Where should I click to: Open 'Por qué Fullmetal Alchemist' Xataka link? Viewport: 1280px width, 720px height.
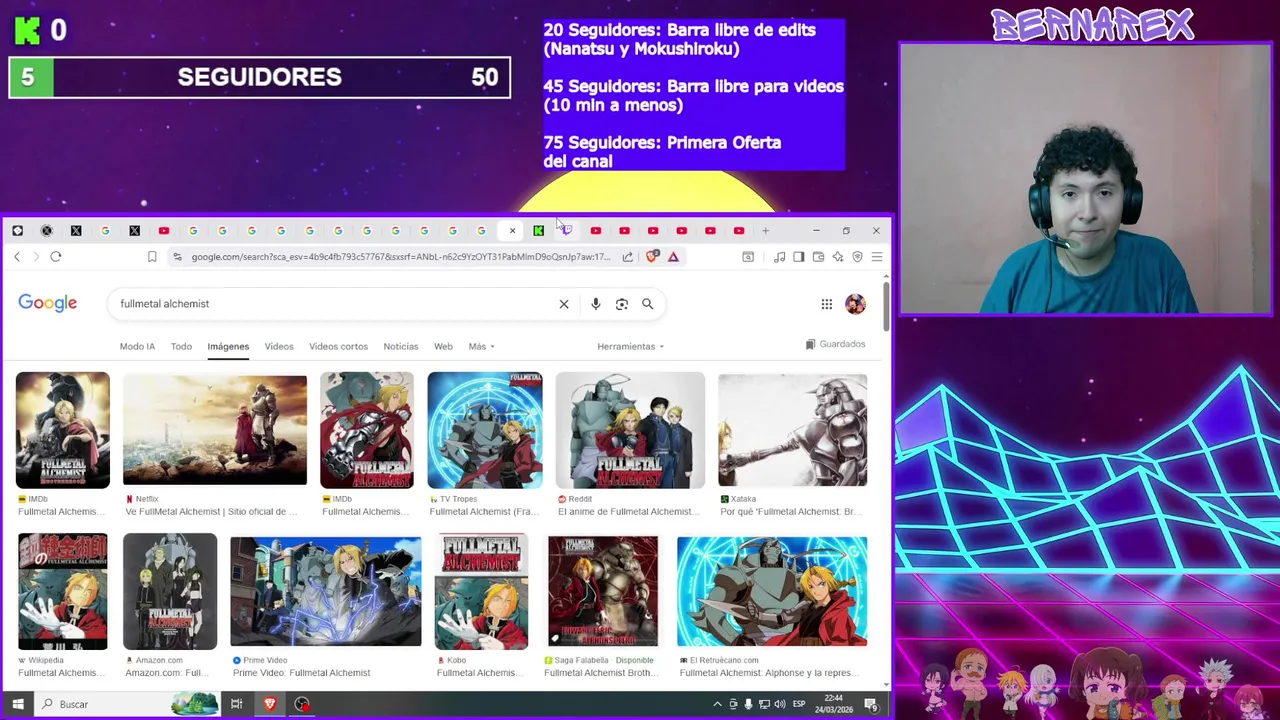(791, 512)
